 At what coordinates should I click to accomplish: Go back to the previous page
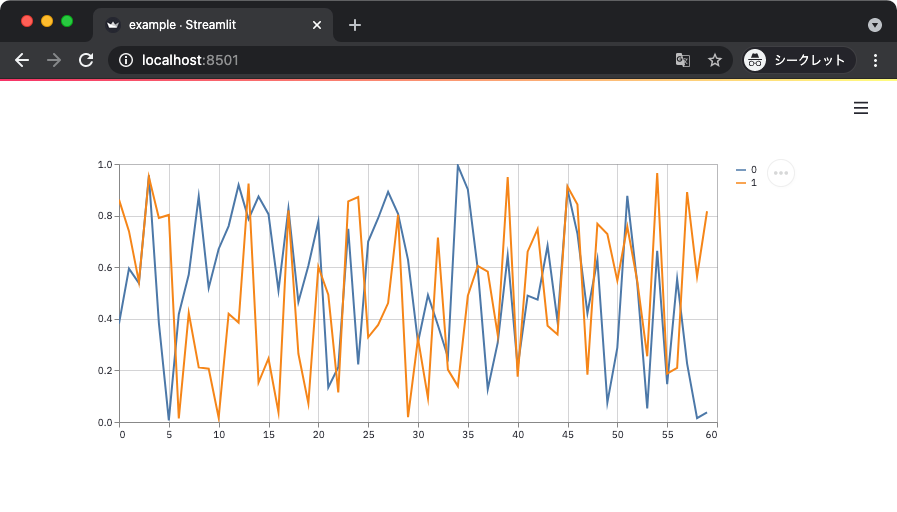point(22,60)
